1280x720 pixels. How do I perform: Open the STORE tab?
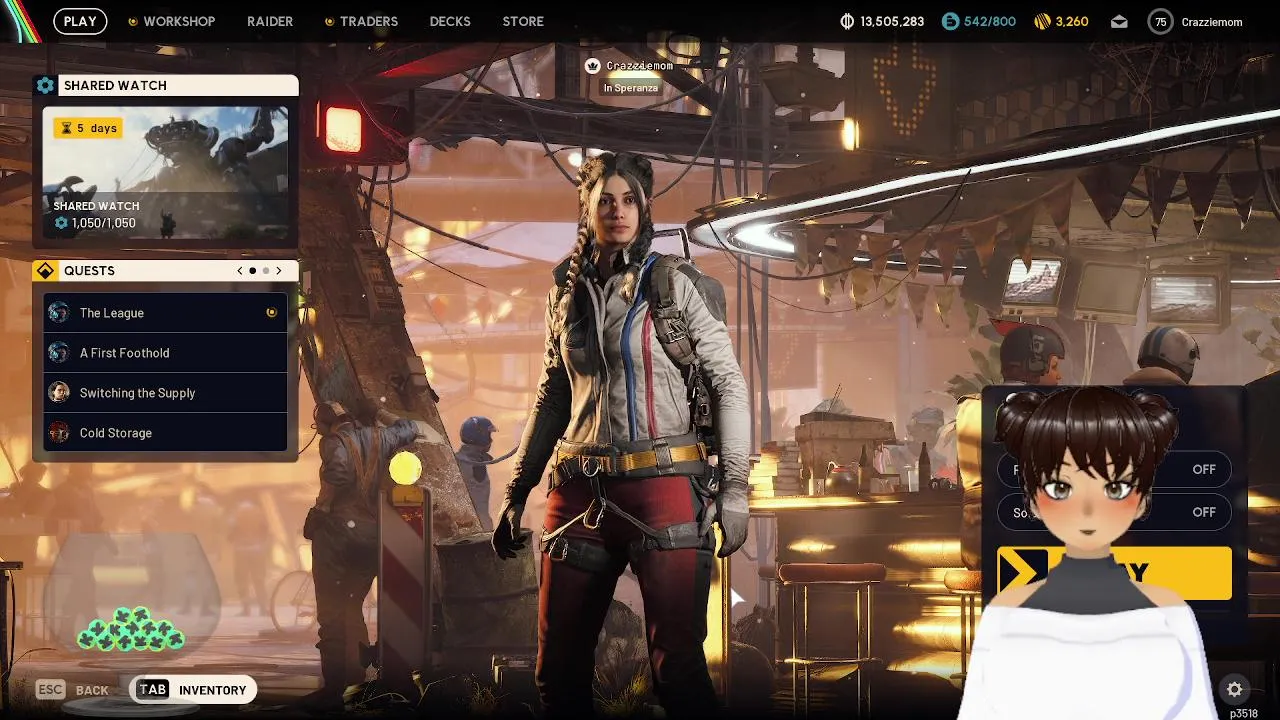523,21
